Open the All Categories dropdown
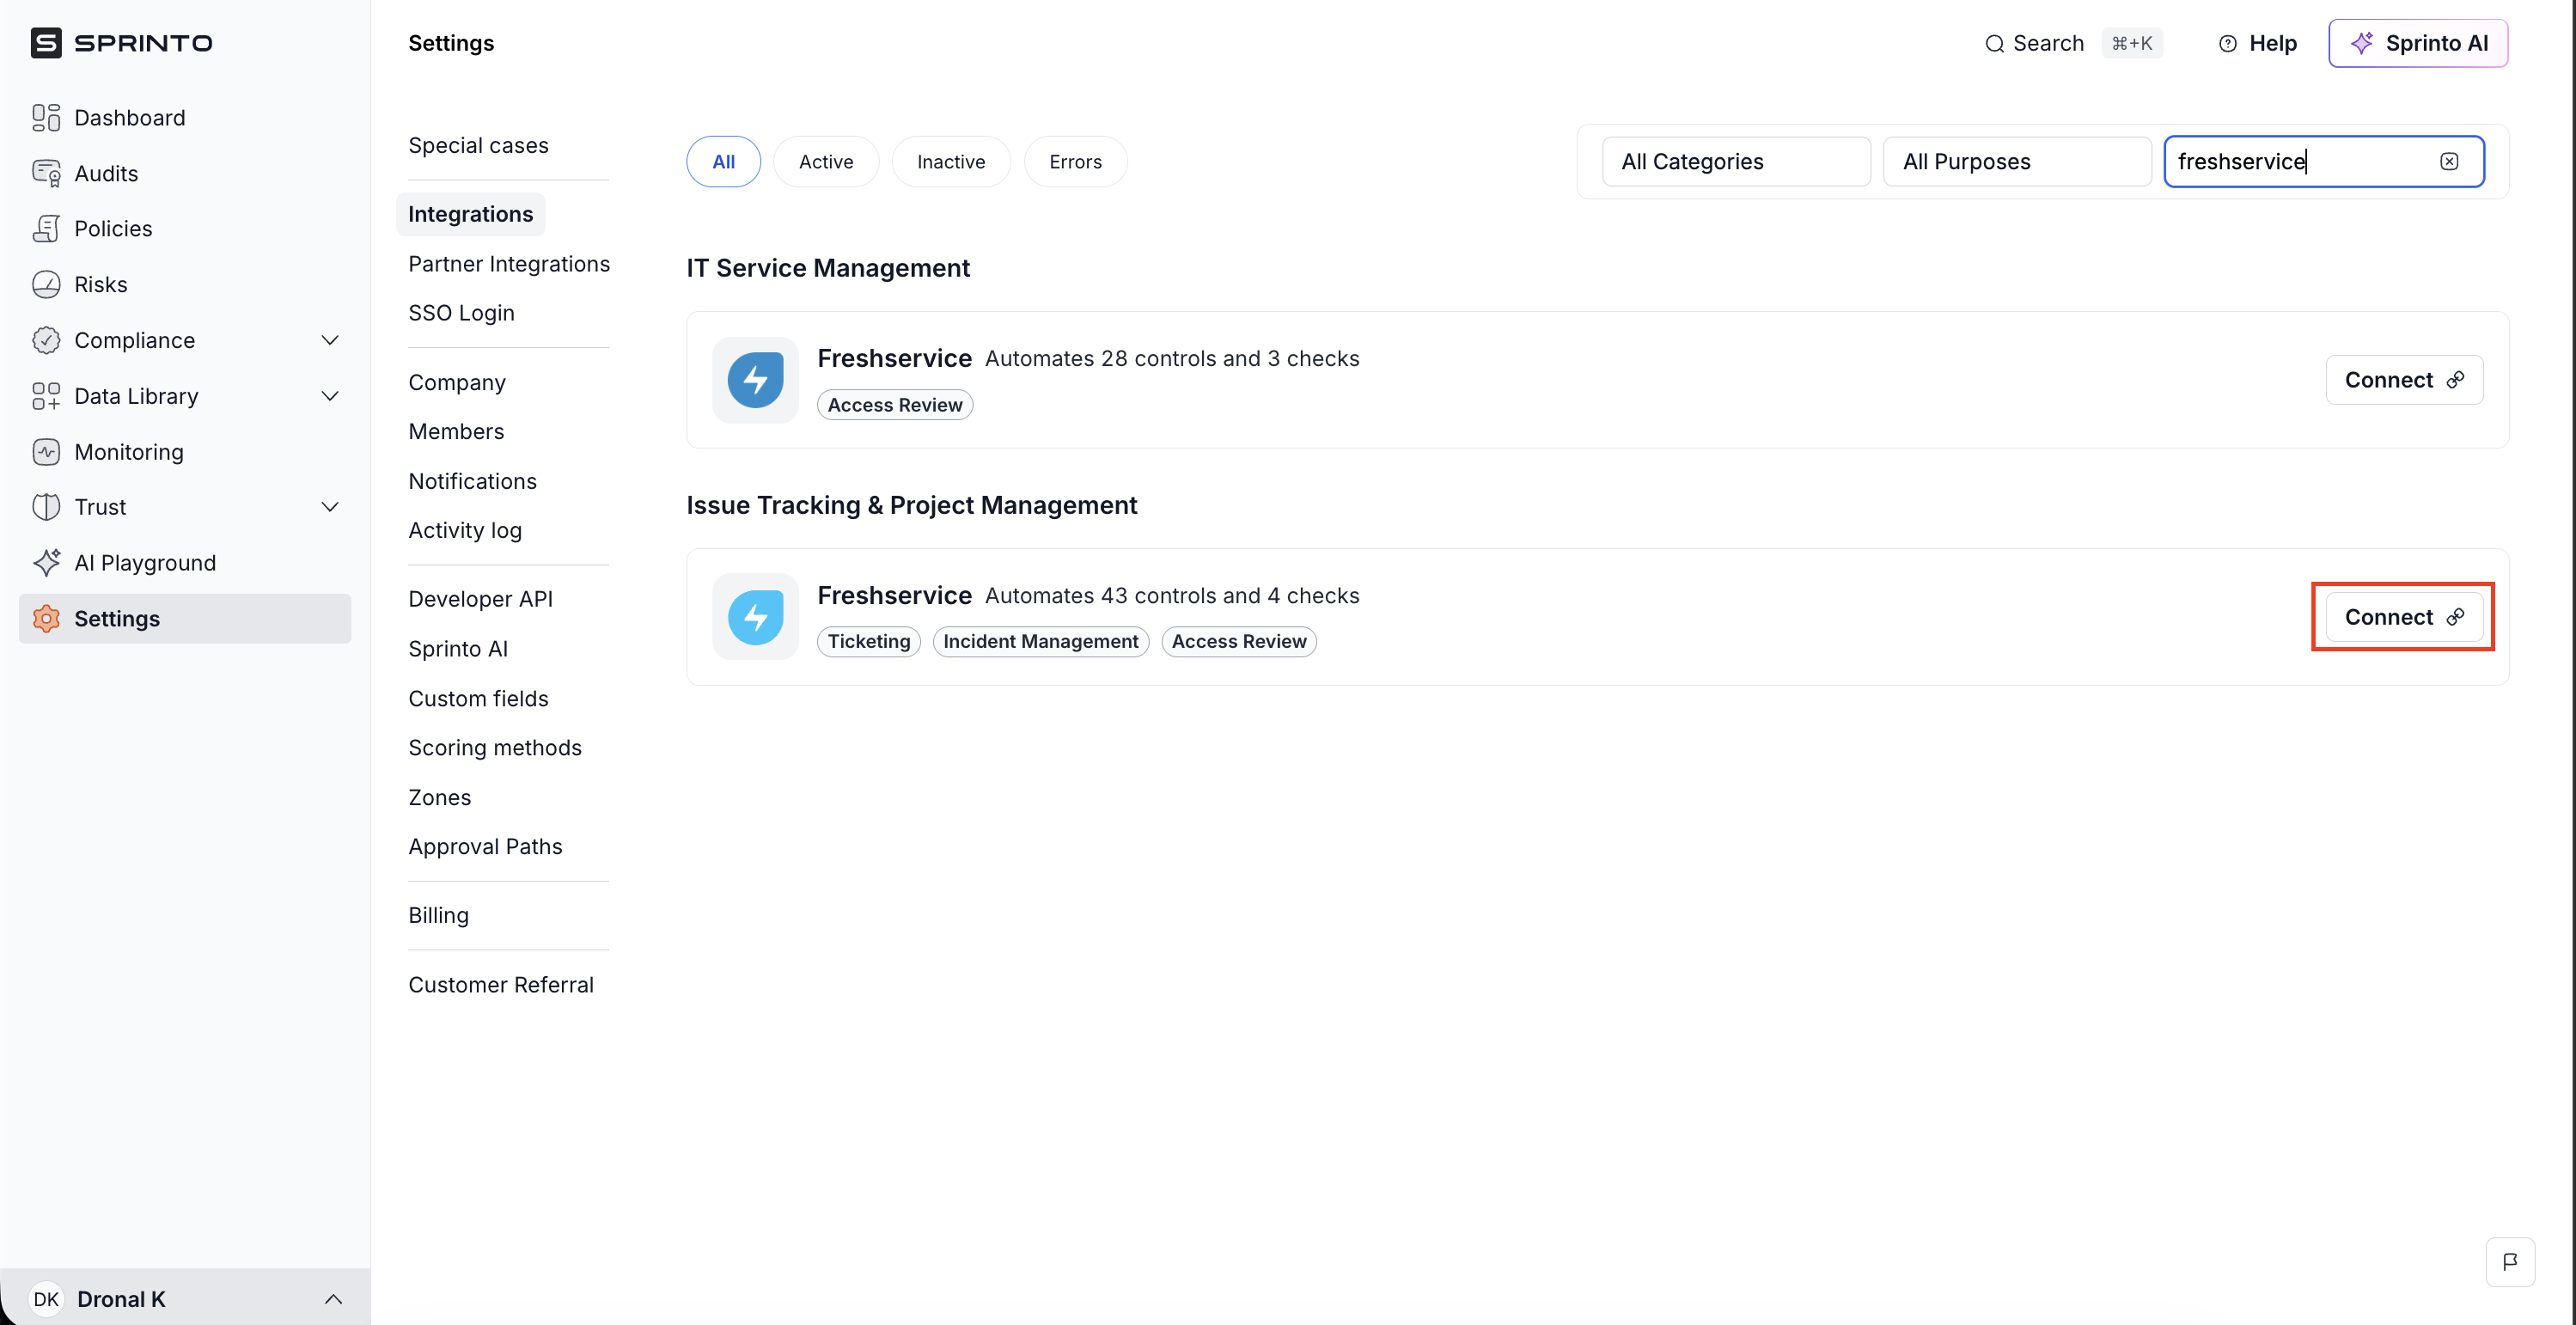The height and width of the screenshot is (1325, 2576). click(x=1735, y=162)
